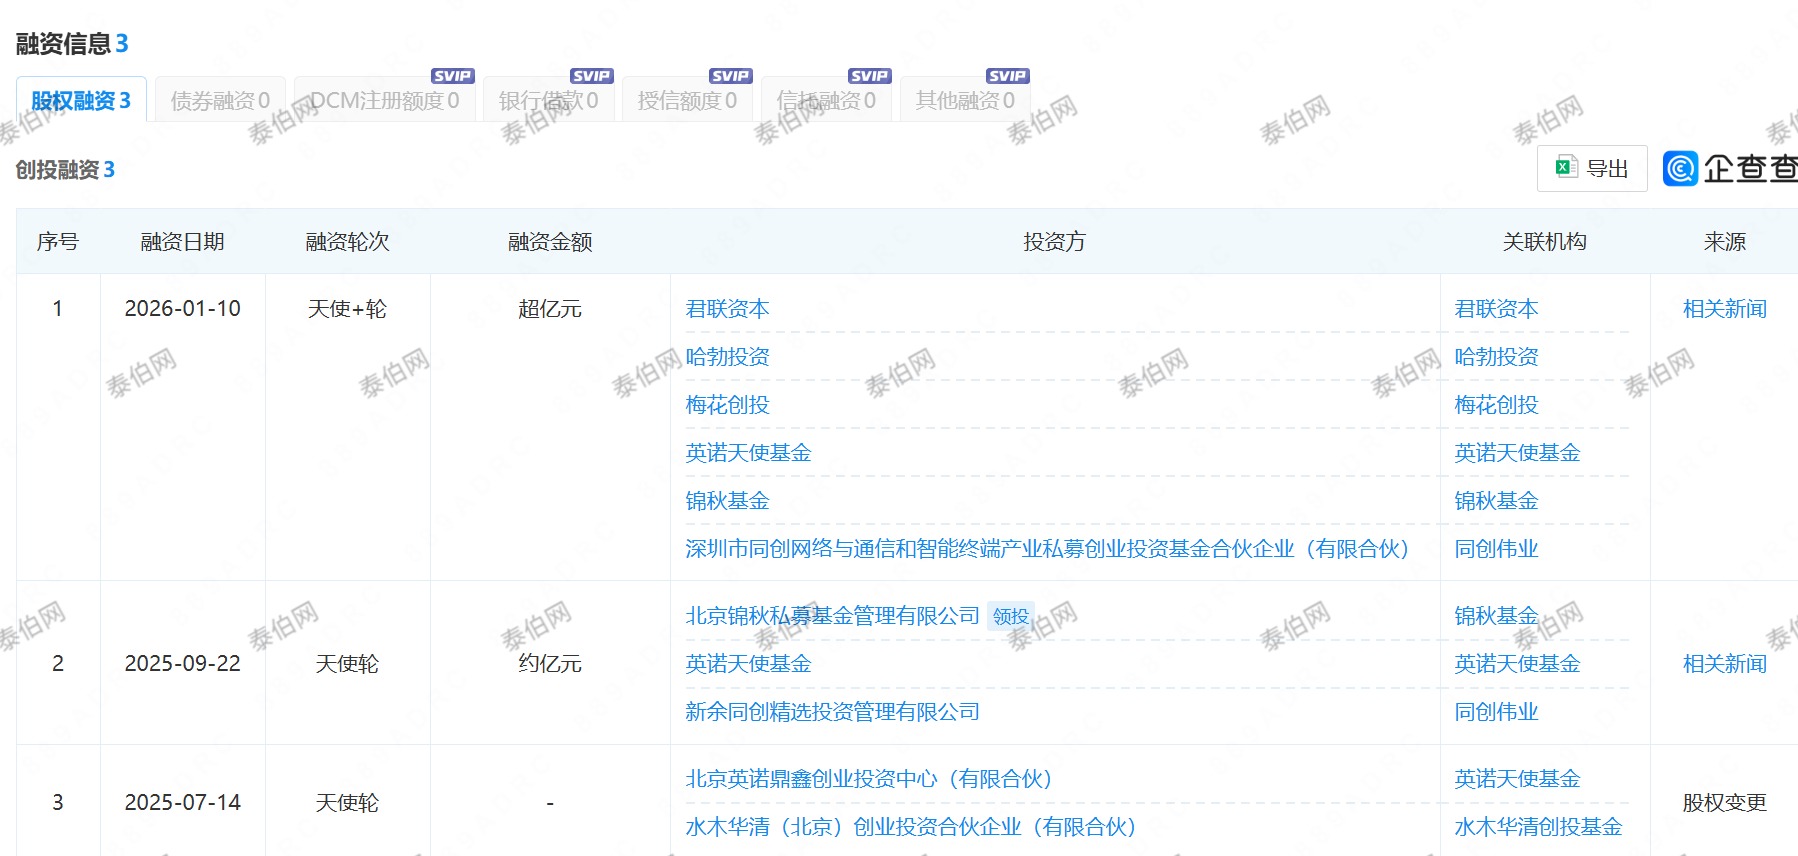Click the SVIP badge above 信托融资
This screenshot has width=1798, height=856.
[869, 76]
